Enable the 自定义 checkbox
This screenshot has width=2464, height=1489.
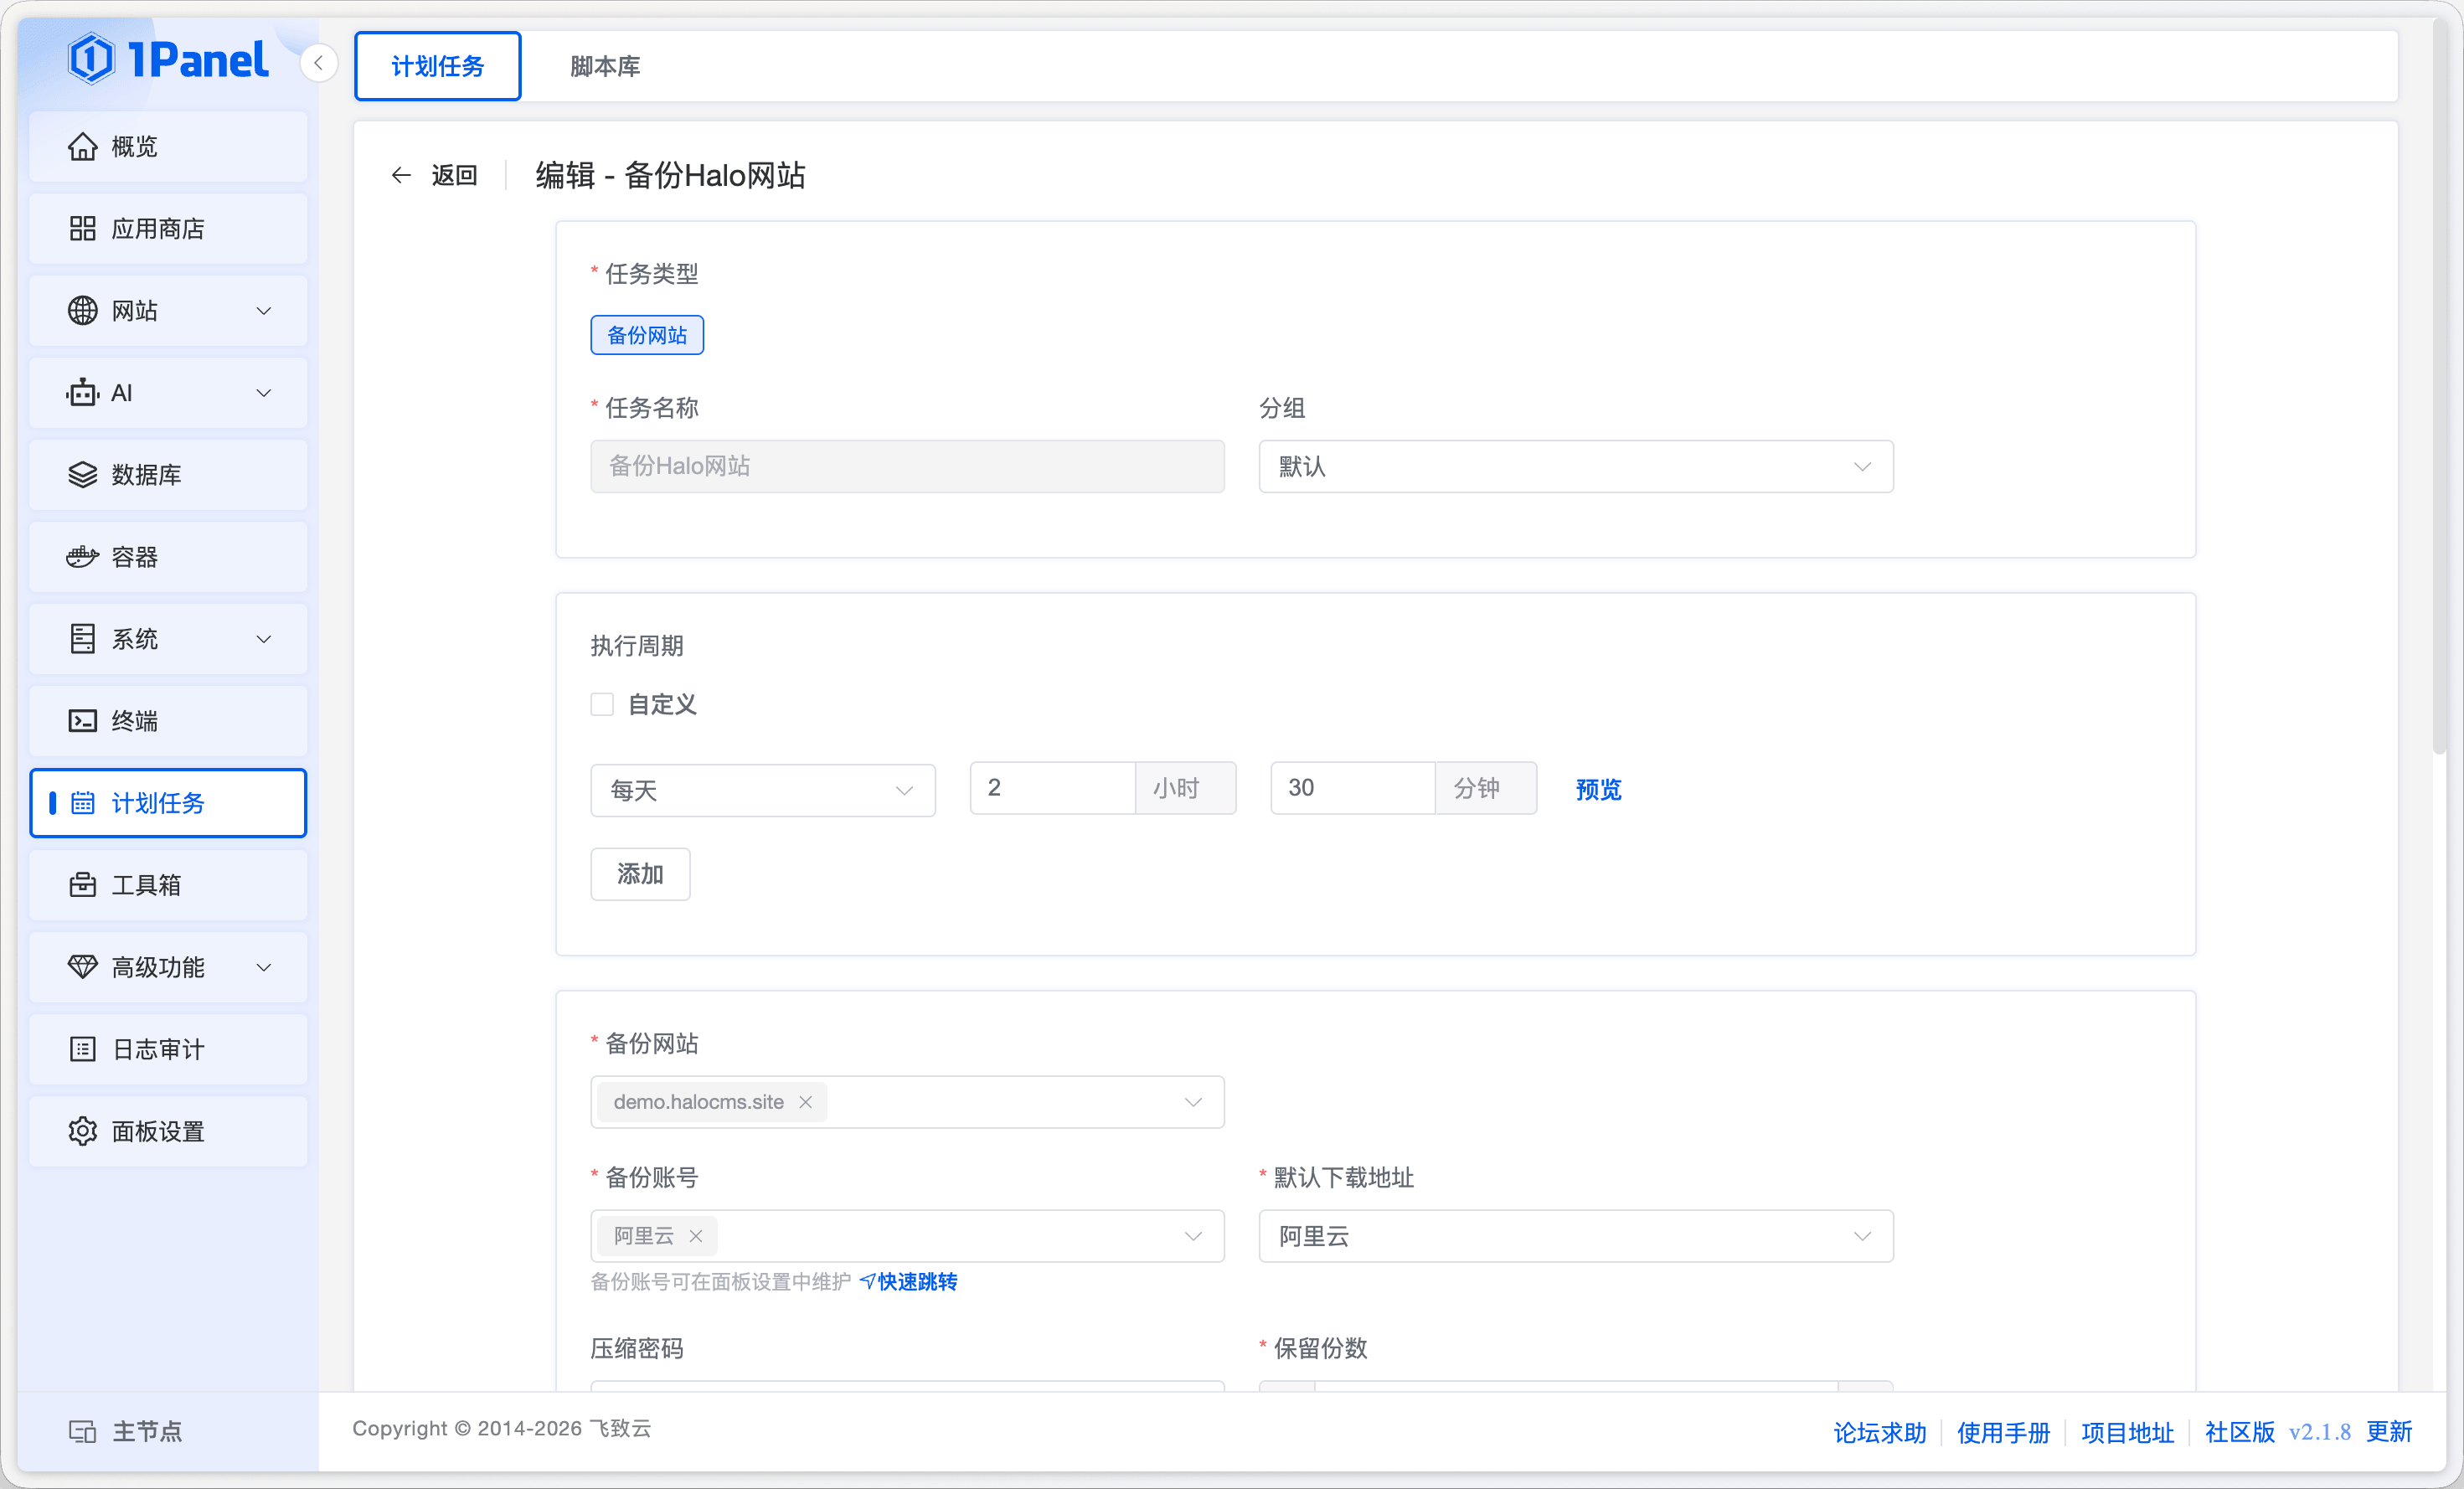602,705
